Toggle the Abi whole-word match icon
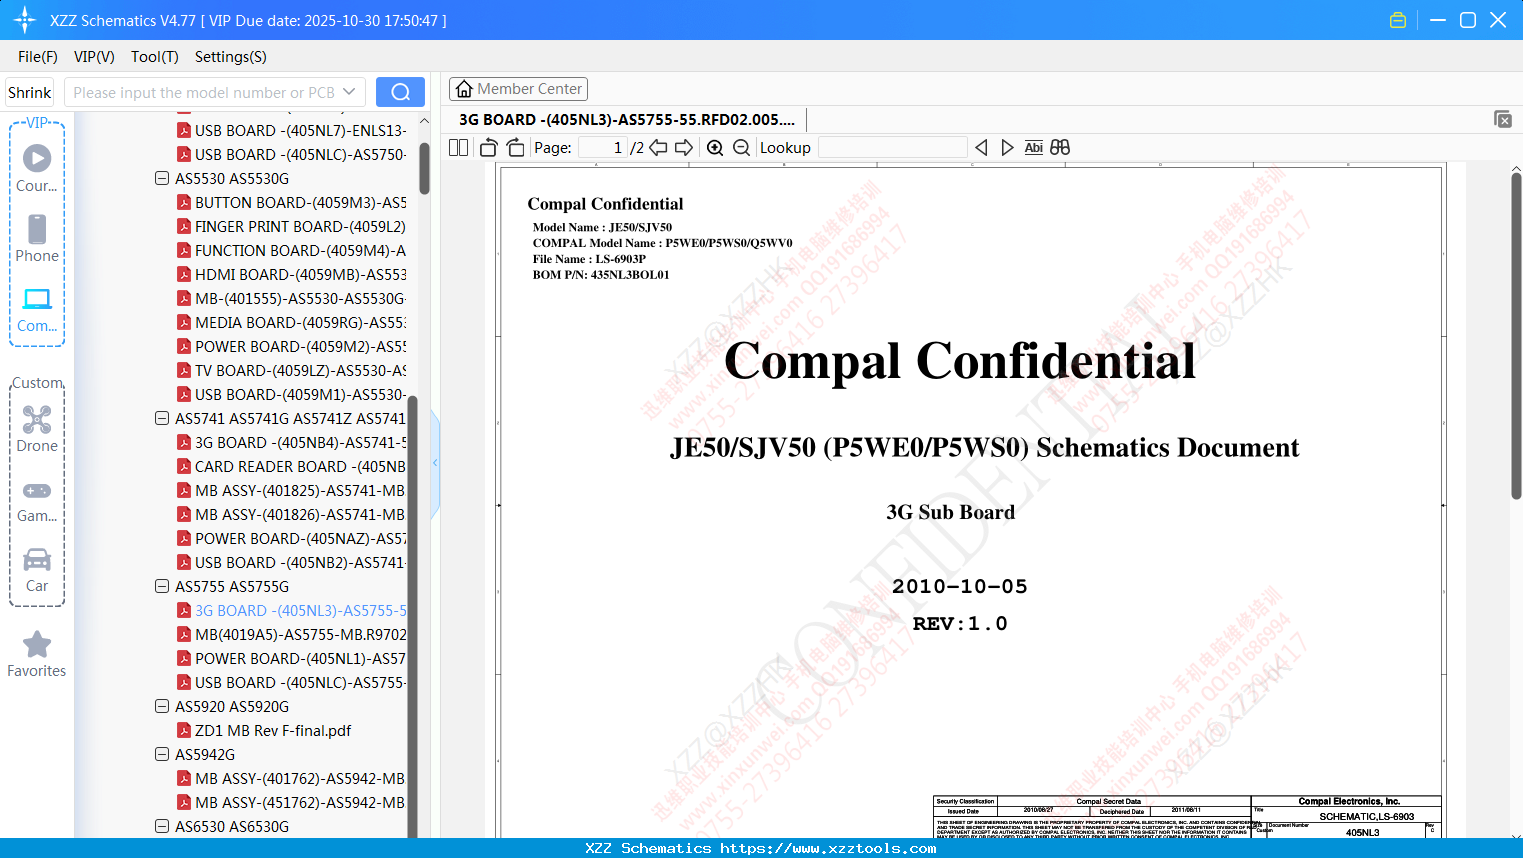 (x=1034, y=148)
